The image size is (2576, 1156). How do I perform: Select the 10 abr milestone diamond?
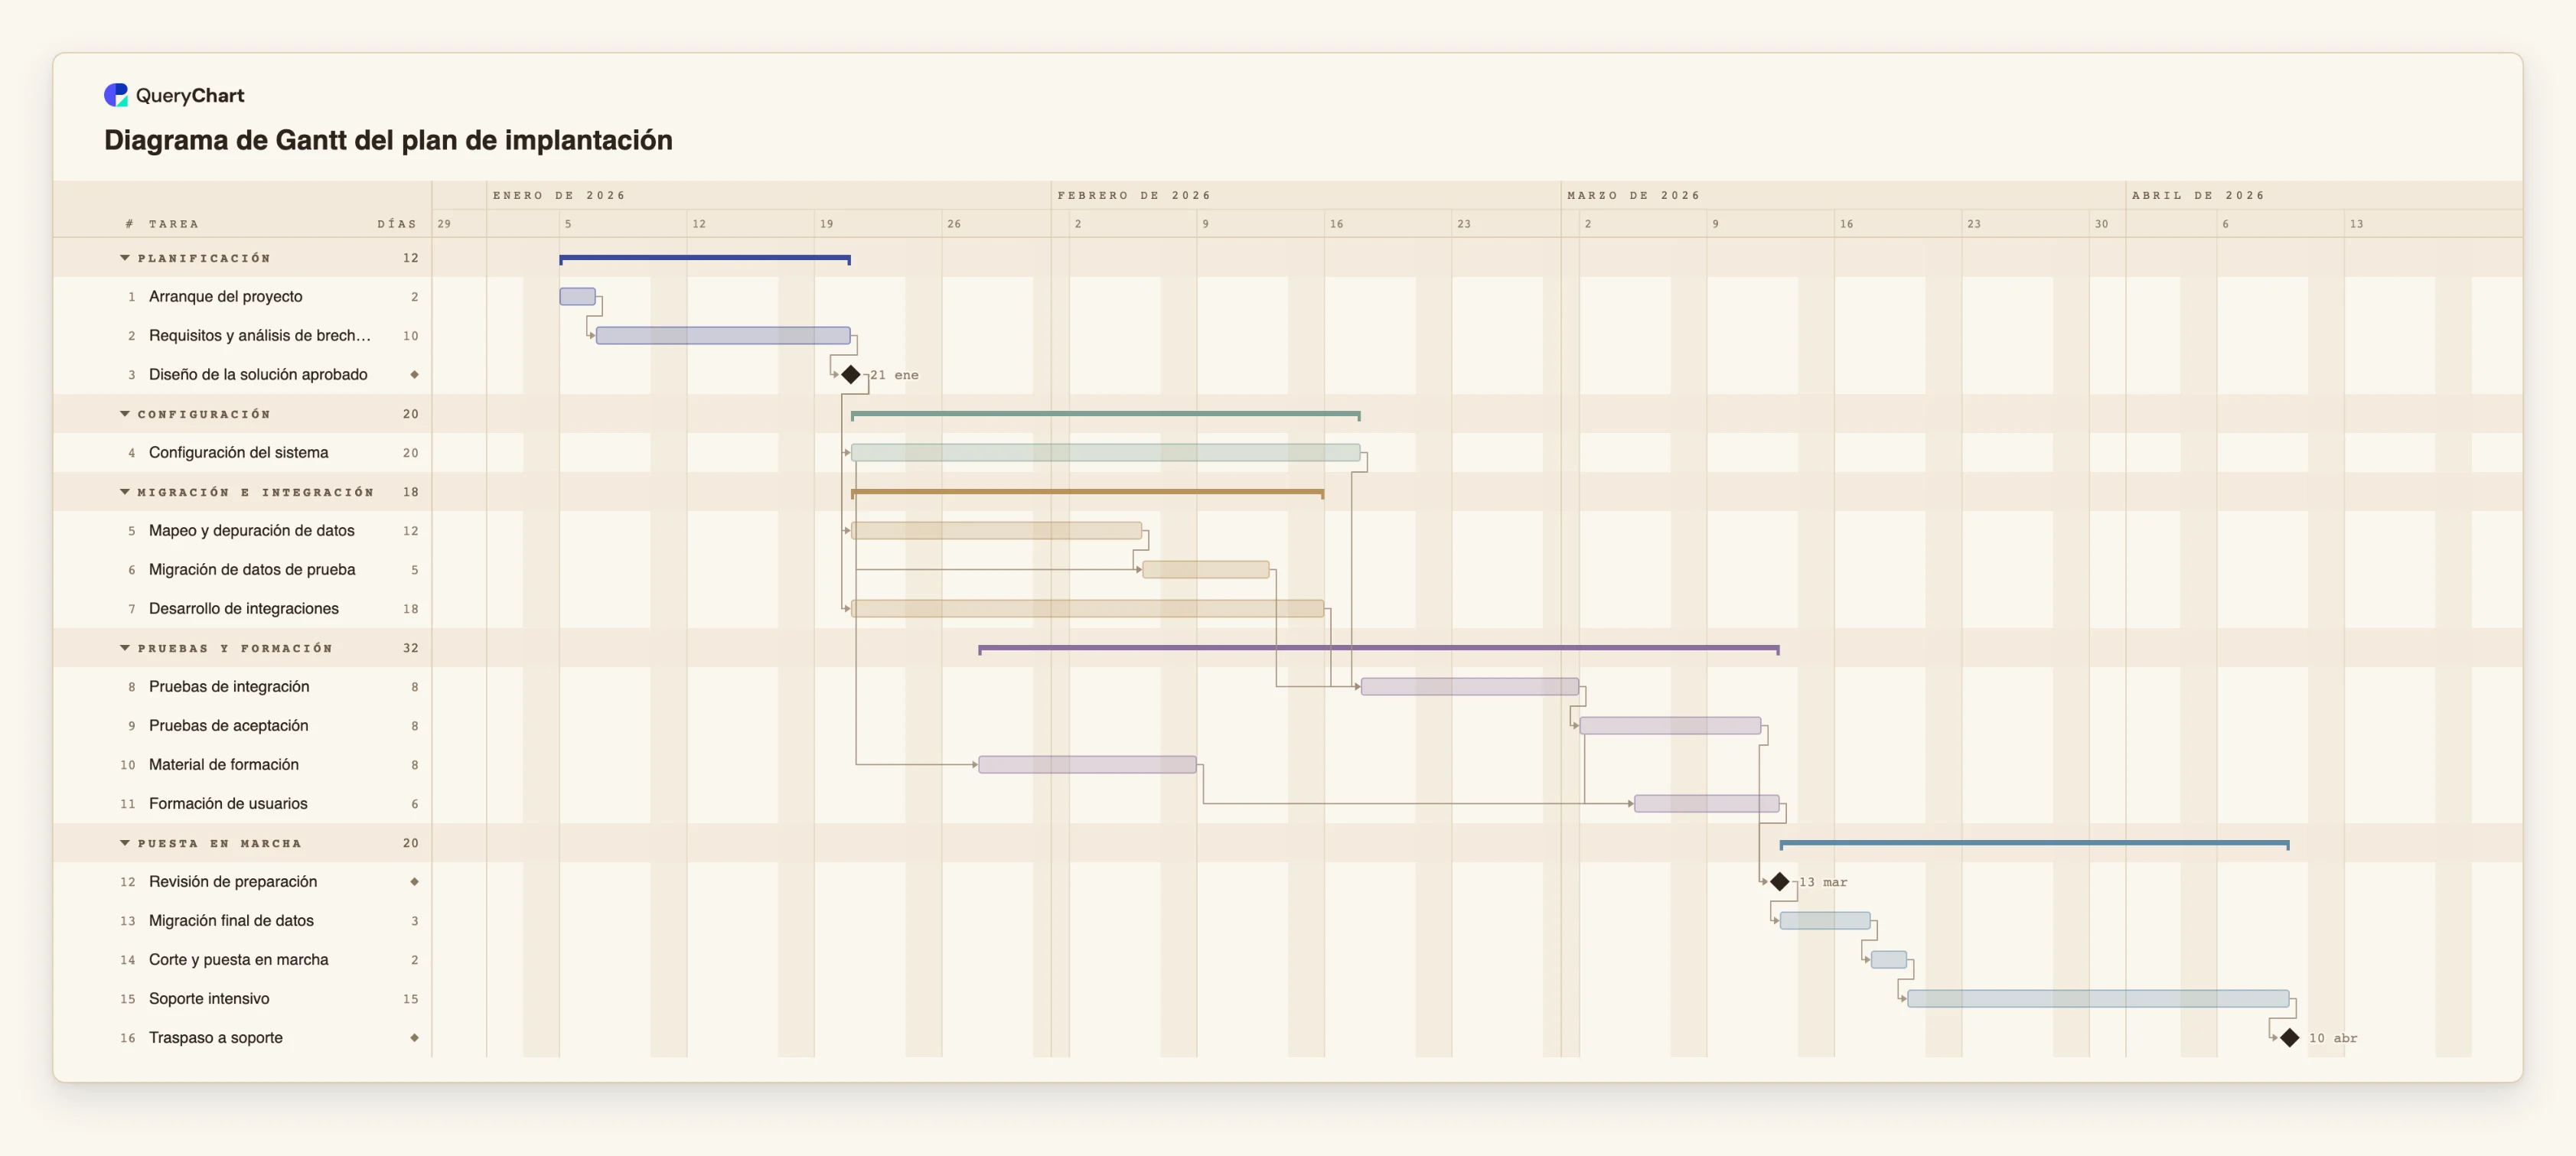(2290, 1038)
